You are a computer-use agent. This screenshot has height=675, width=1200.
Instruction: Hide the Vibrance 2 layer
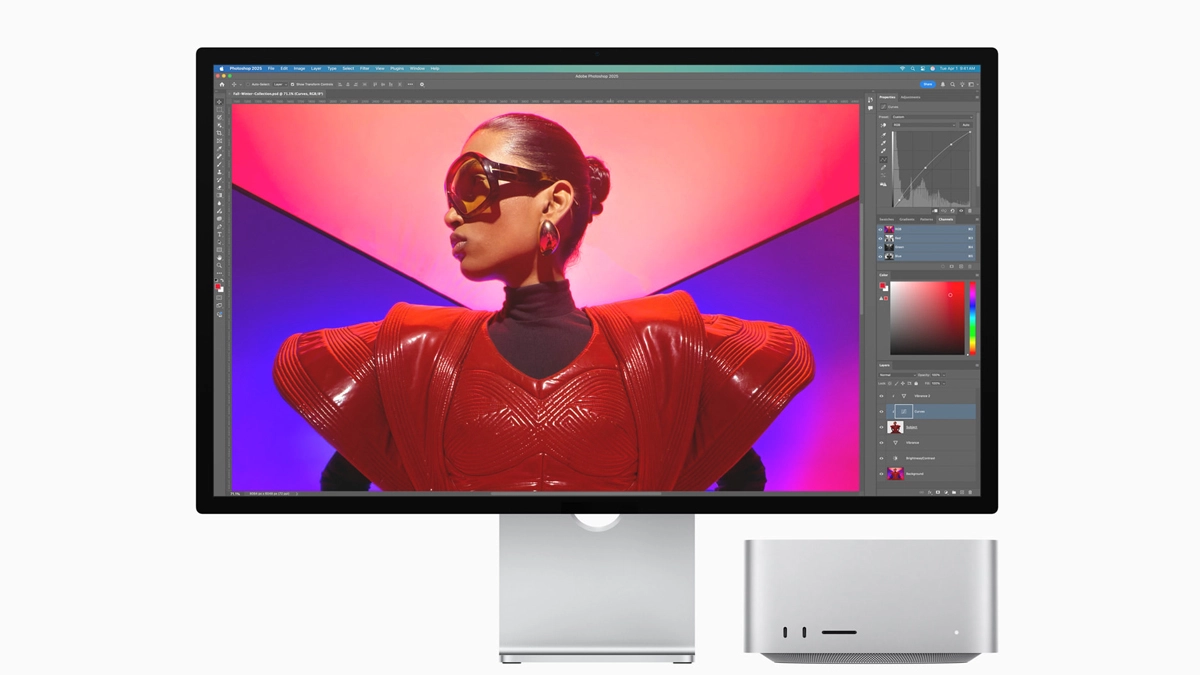pos(881,396)
